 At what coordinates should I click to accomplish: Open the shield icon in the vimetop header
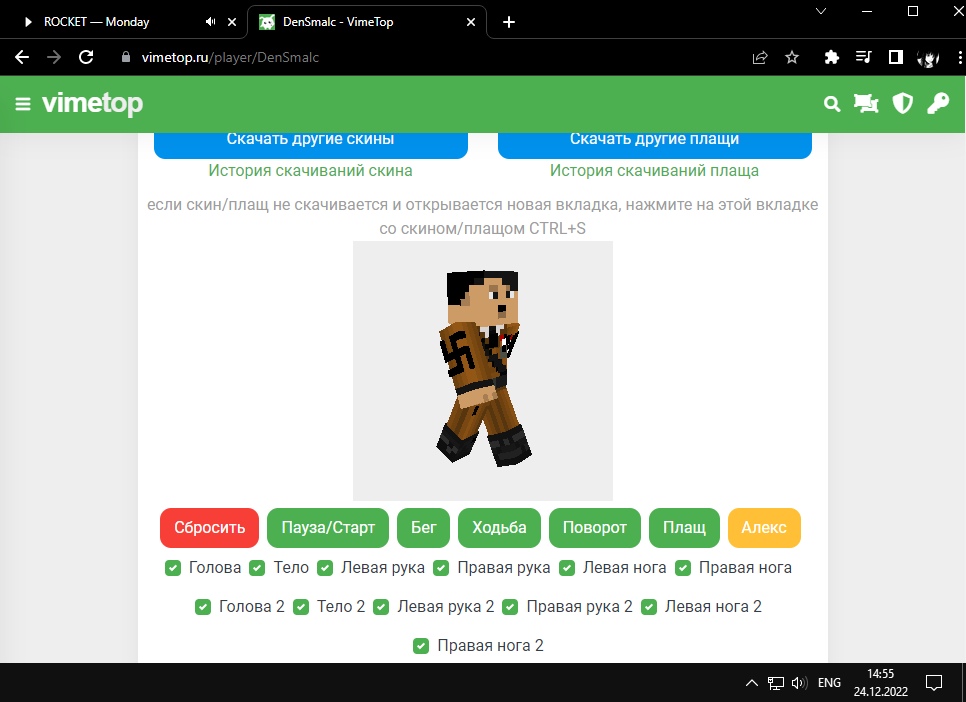point(902,104)
